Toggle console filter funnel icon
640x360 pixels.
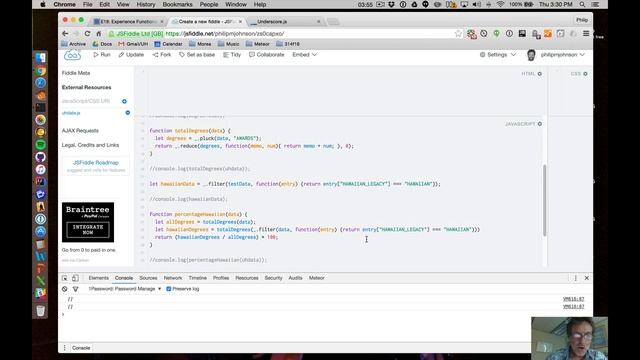76,289
